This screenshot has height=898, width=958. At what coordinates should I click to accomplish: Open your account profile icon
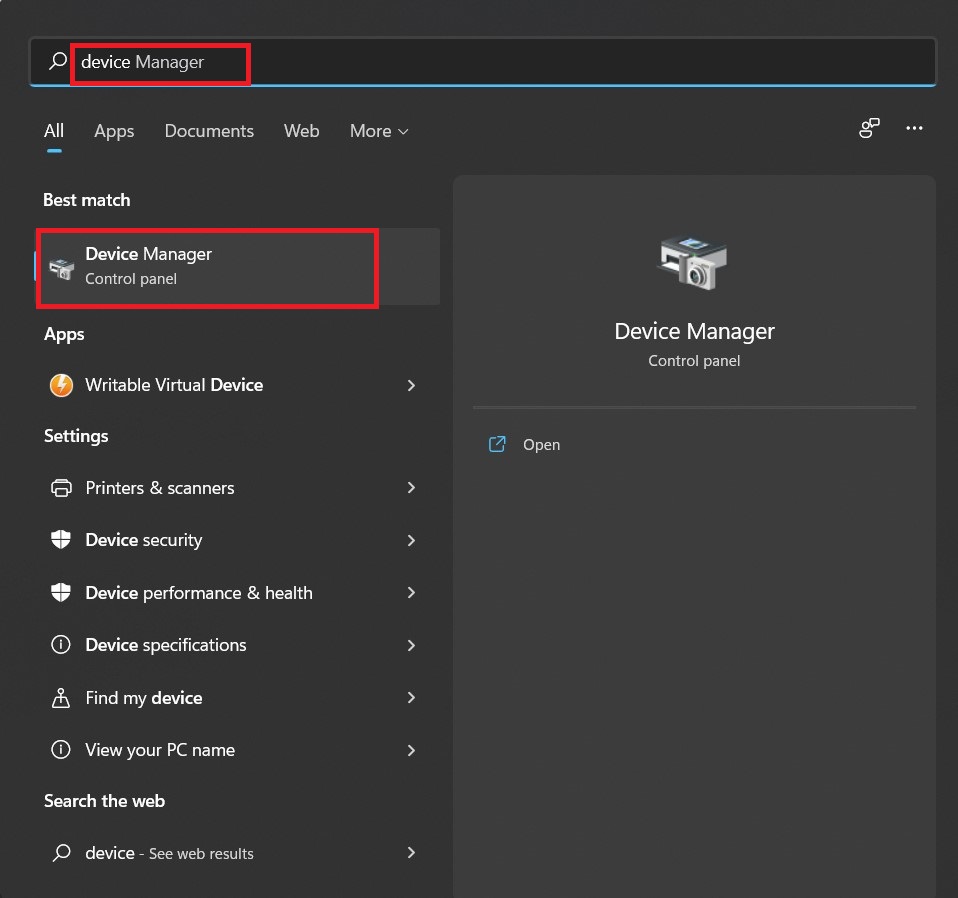pyautogui.click(x=868, y=128)
